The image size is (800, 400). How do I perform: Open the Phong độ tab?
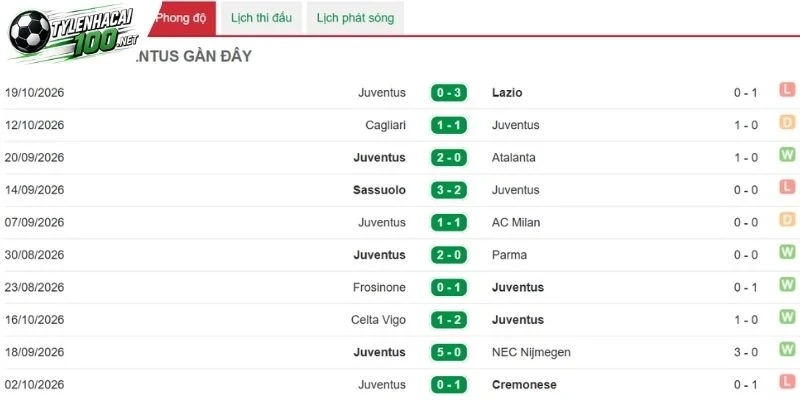pyautogui.click(x=183, y=18)
